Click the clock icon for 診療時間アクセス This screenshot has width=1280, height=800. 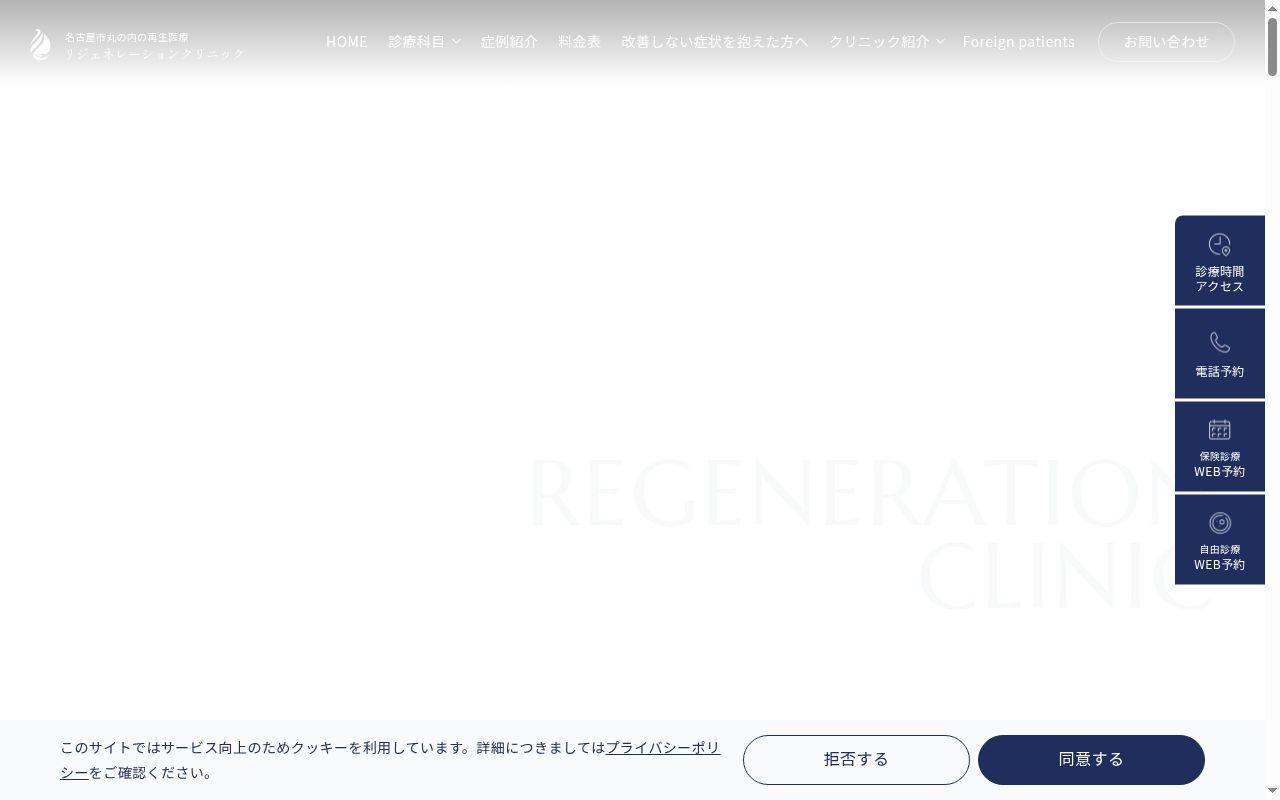(1220, 245)
